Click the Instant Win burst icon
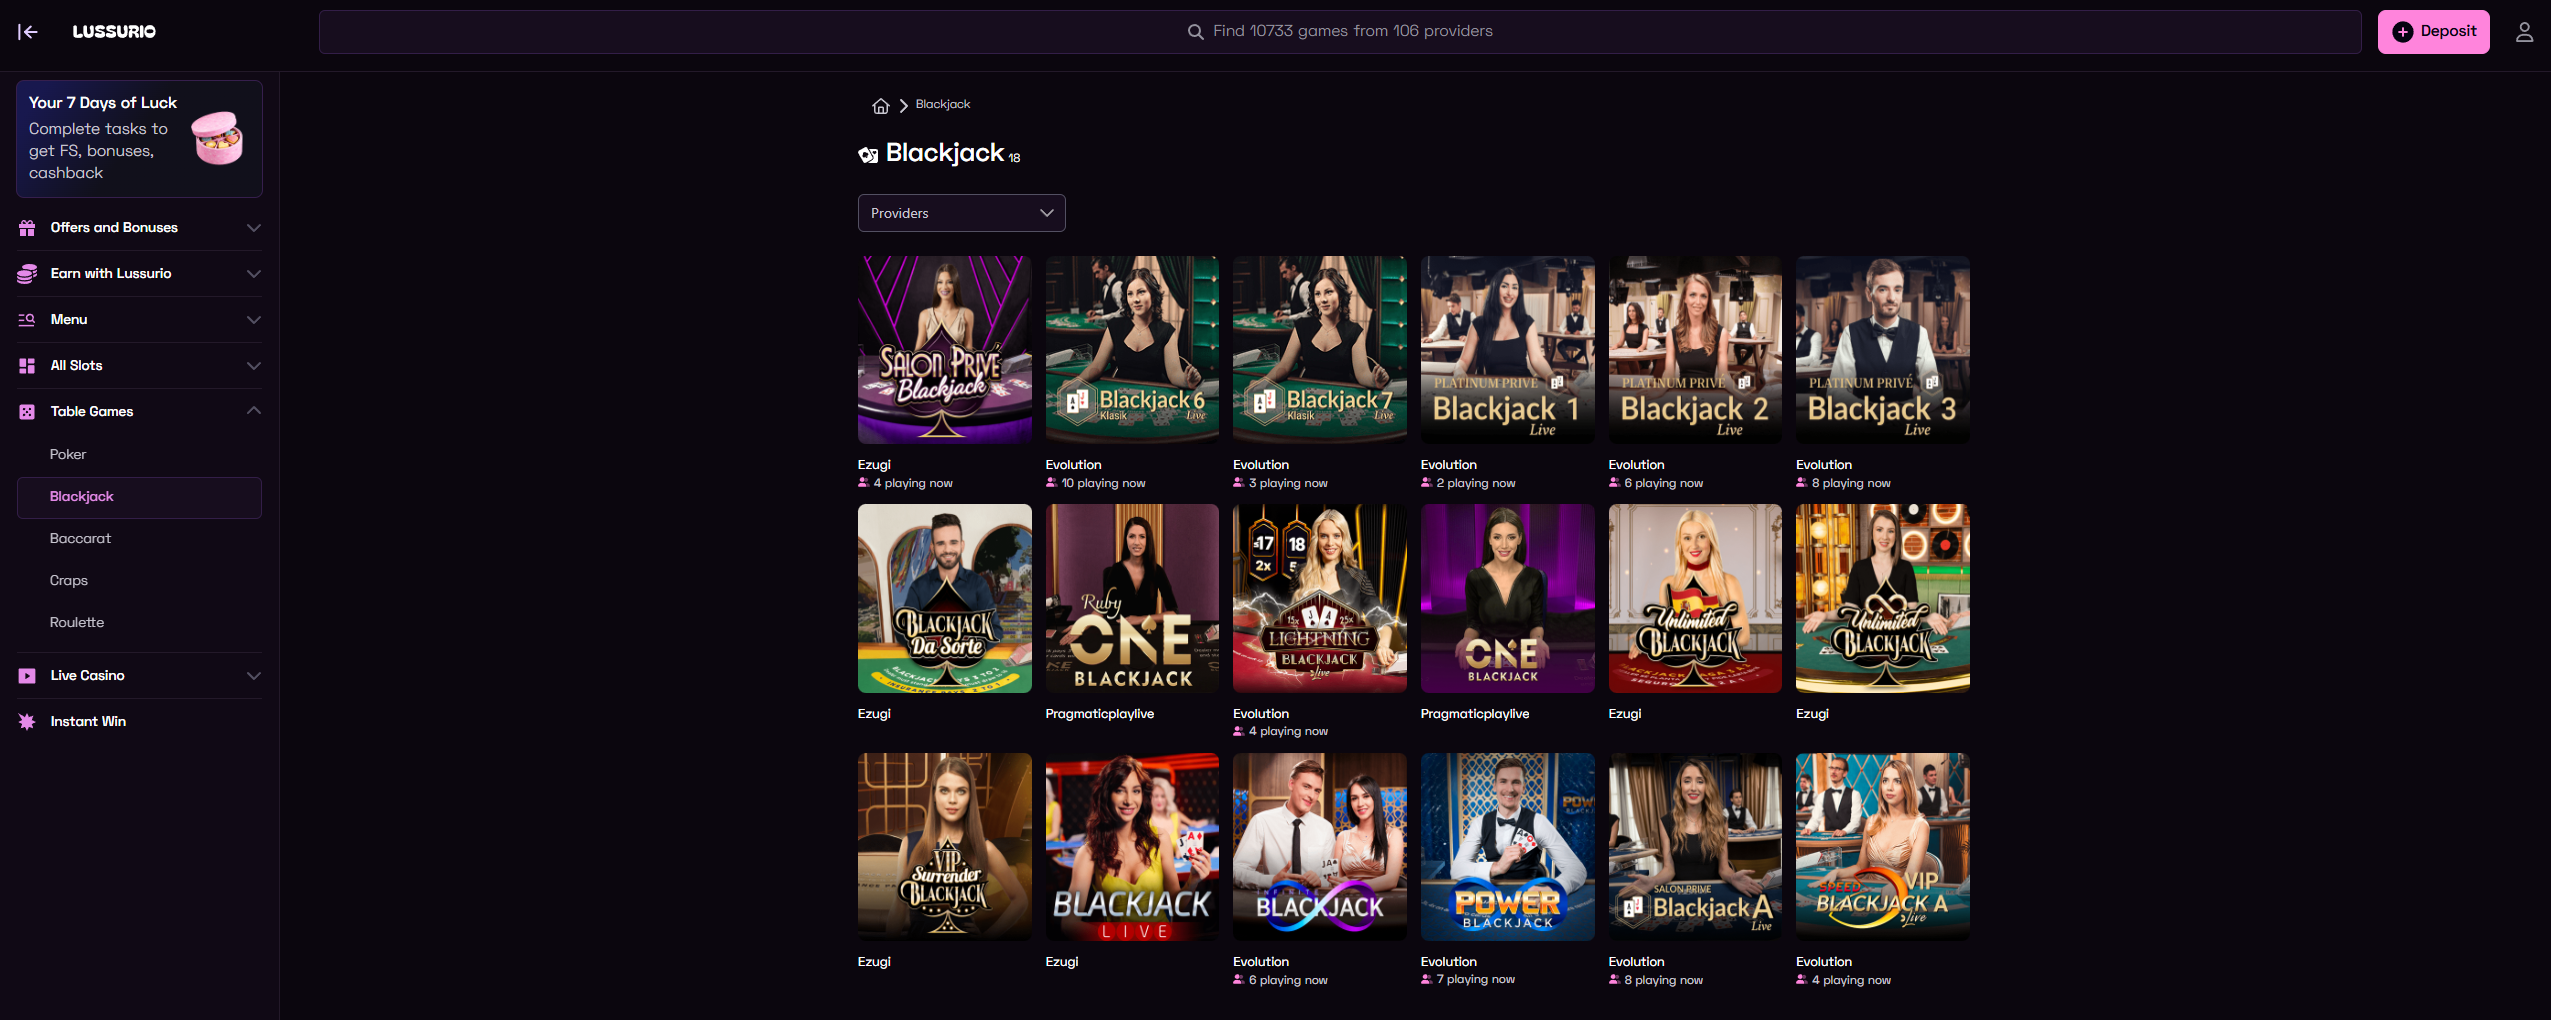The width and height of the screenshot is (2551, 1020). (x=27, y=722)
